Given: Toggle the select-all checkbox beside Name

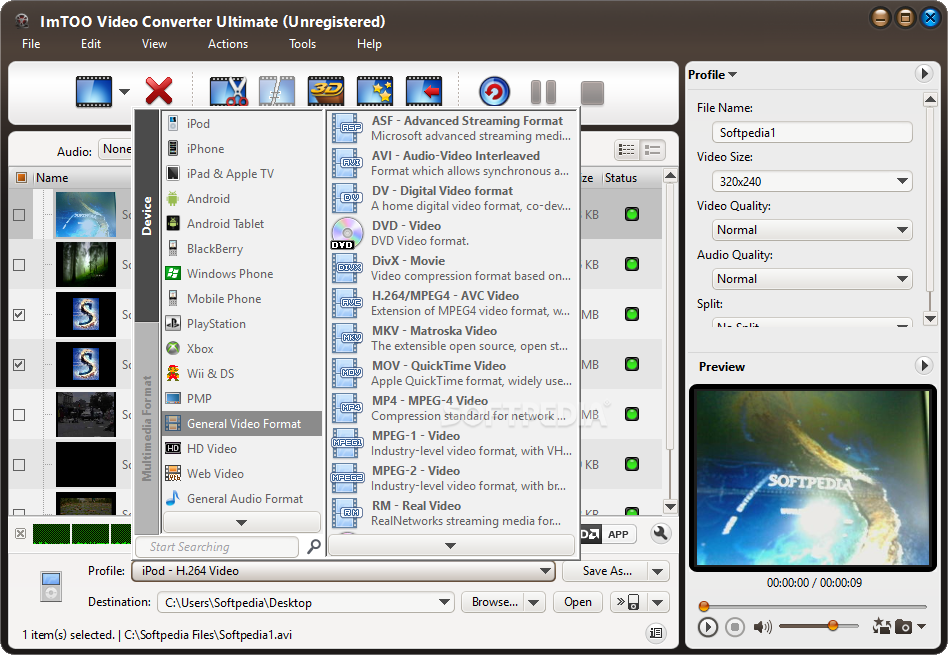Looking at the screenshot, I should click(21, 177).
